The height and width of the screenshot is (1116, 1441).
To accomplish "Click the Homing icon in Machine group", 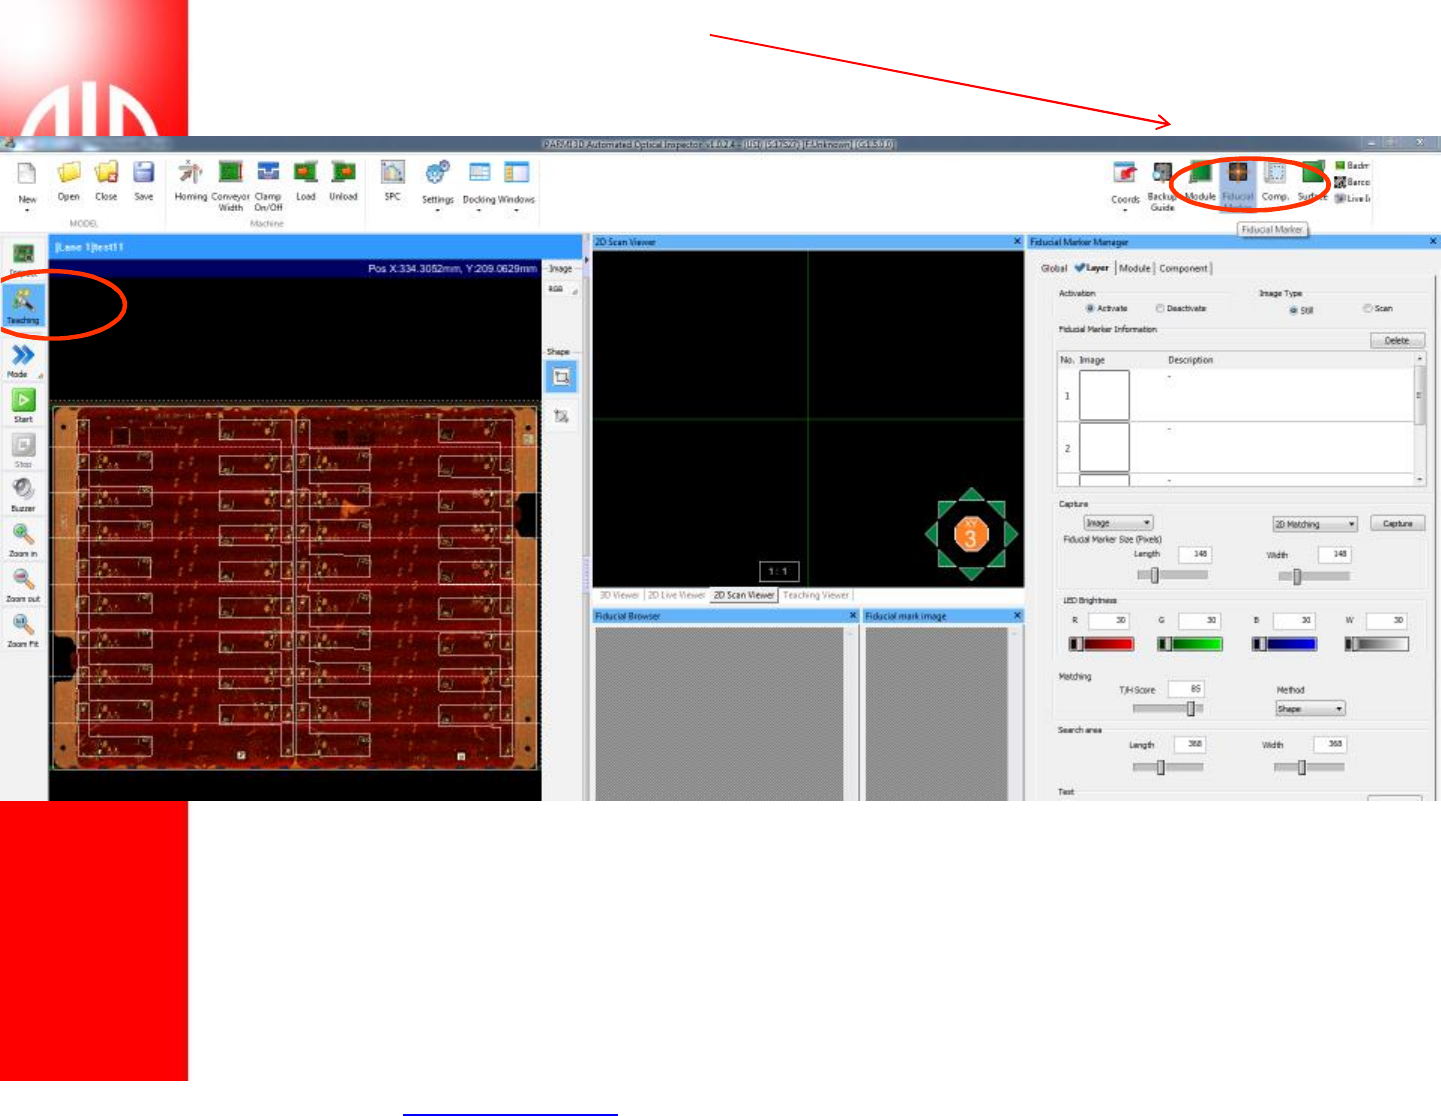I will [190, 174].
